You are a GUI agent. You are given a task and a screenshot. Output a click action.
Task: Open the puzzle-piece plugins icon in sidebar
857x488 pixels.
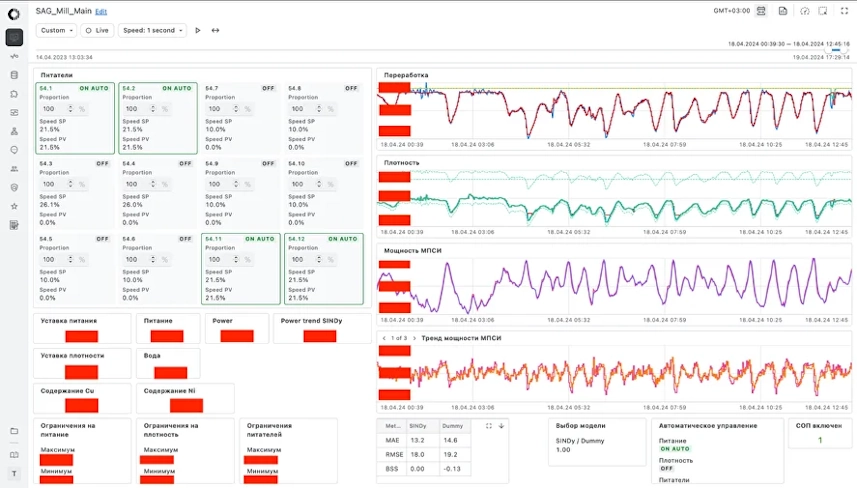[x=14, y=93]
